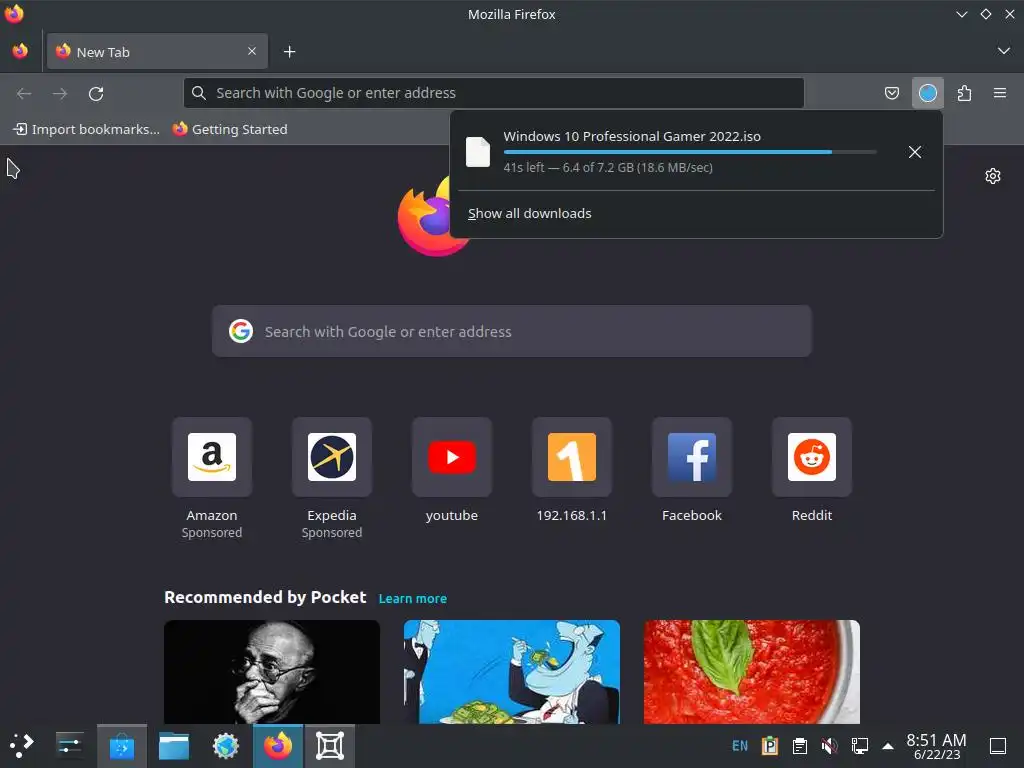Click the EN keyboard layout indicator
The width and height of the screenshot is (1024, 768).
pos(740,746)
